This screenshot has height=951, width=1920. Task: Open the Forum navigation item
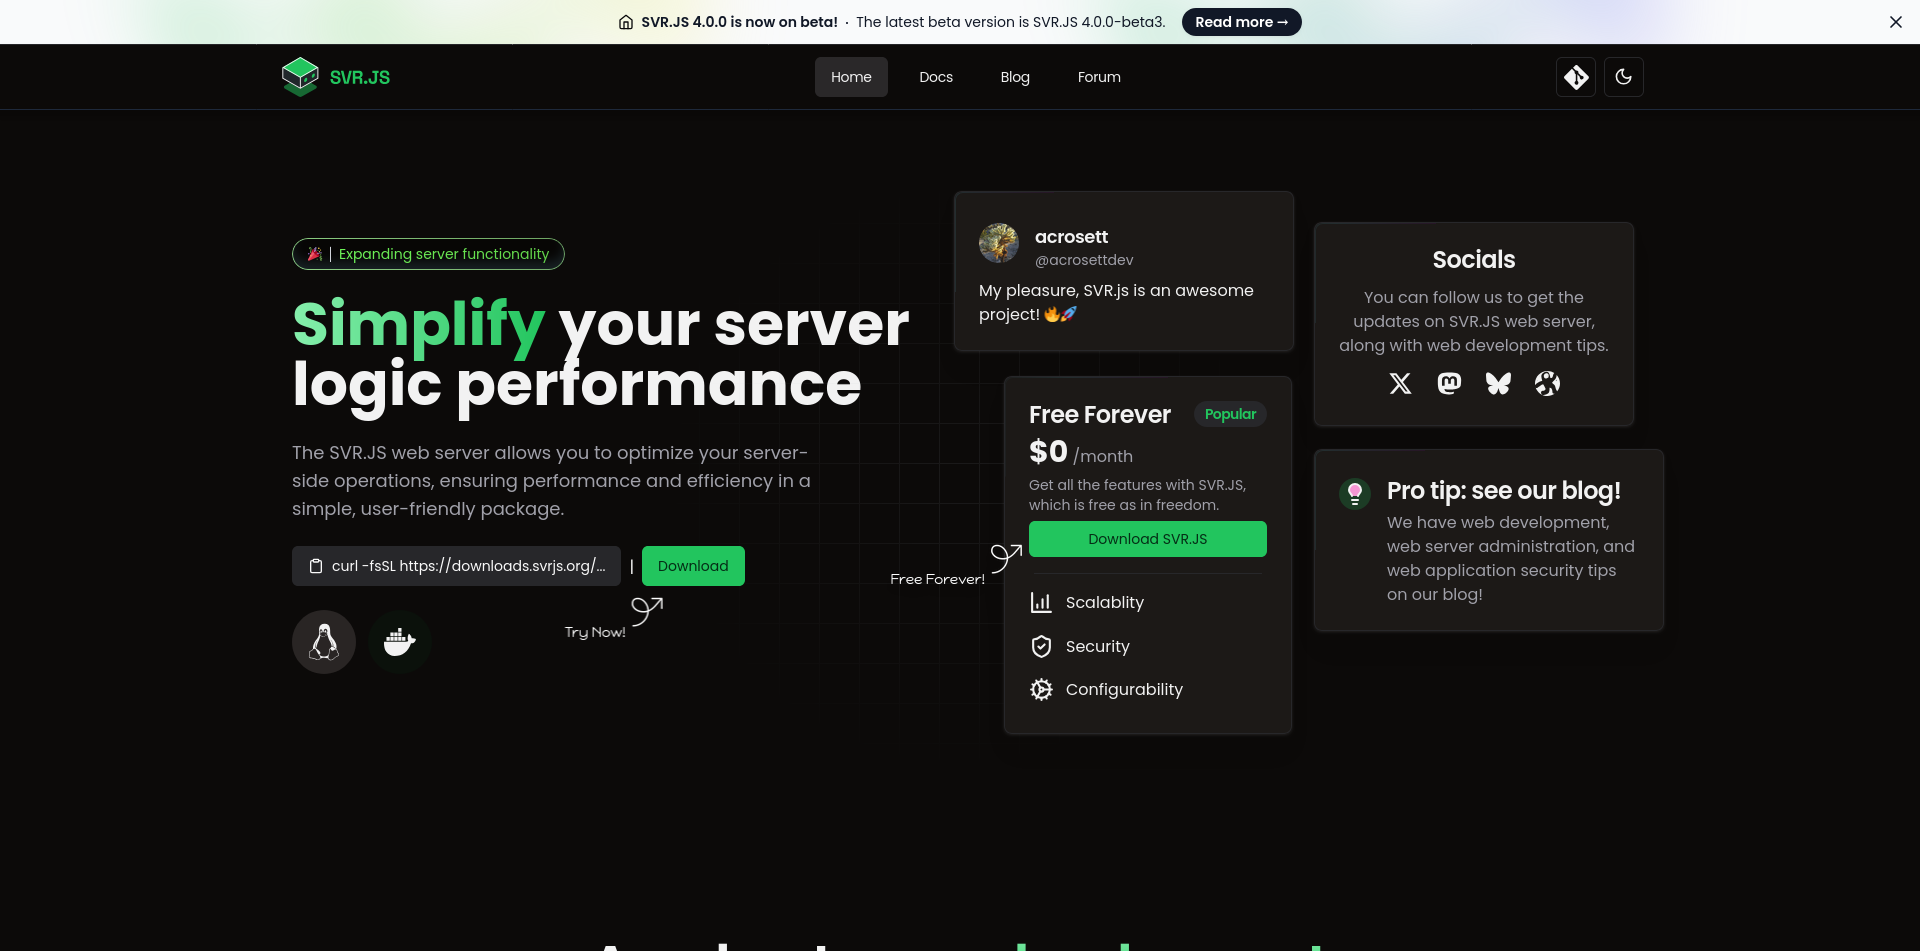1099,77
